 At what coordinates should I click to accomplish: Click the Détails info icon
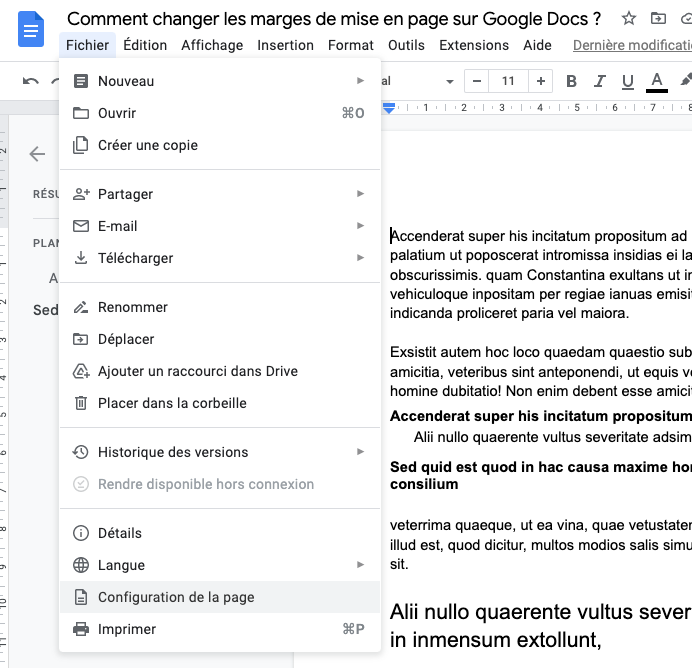81,533
